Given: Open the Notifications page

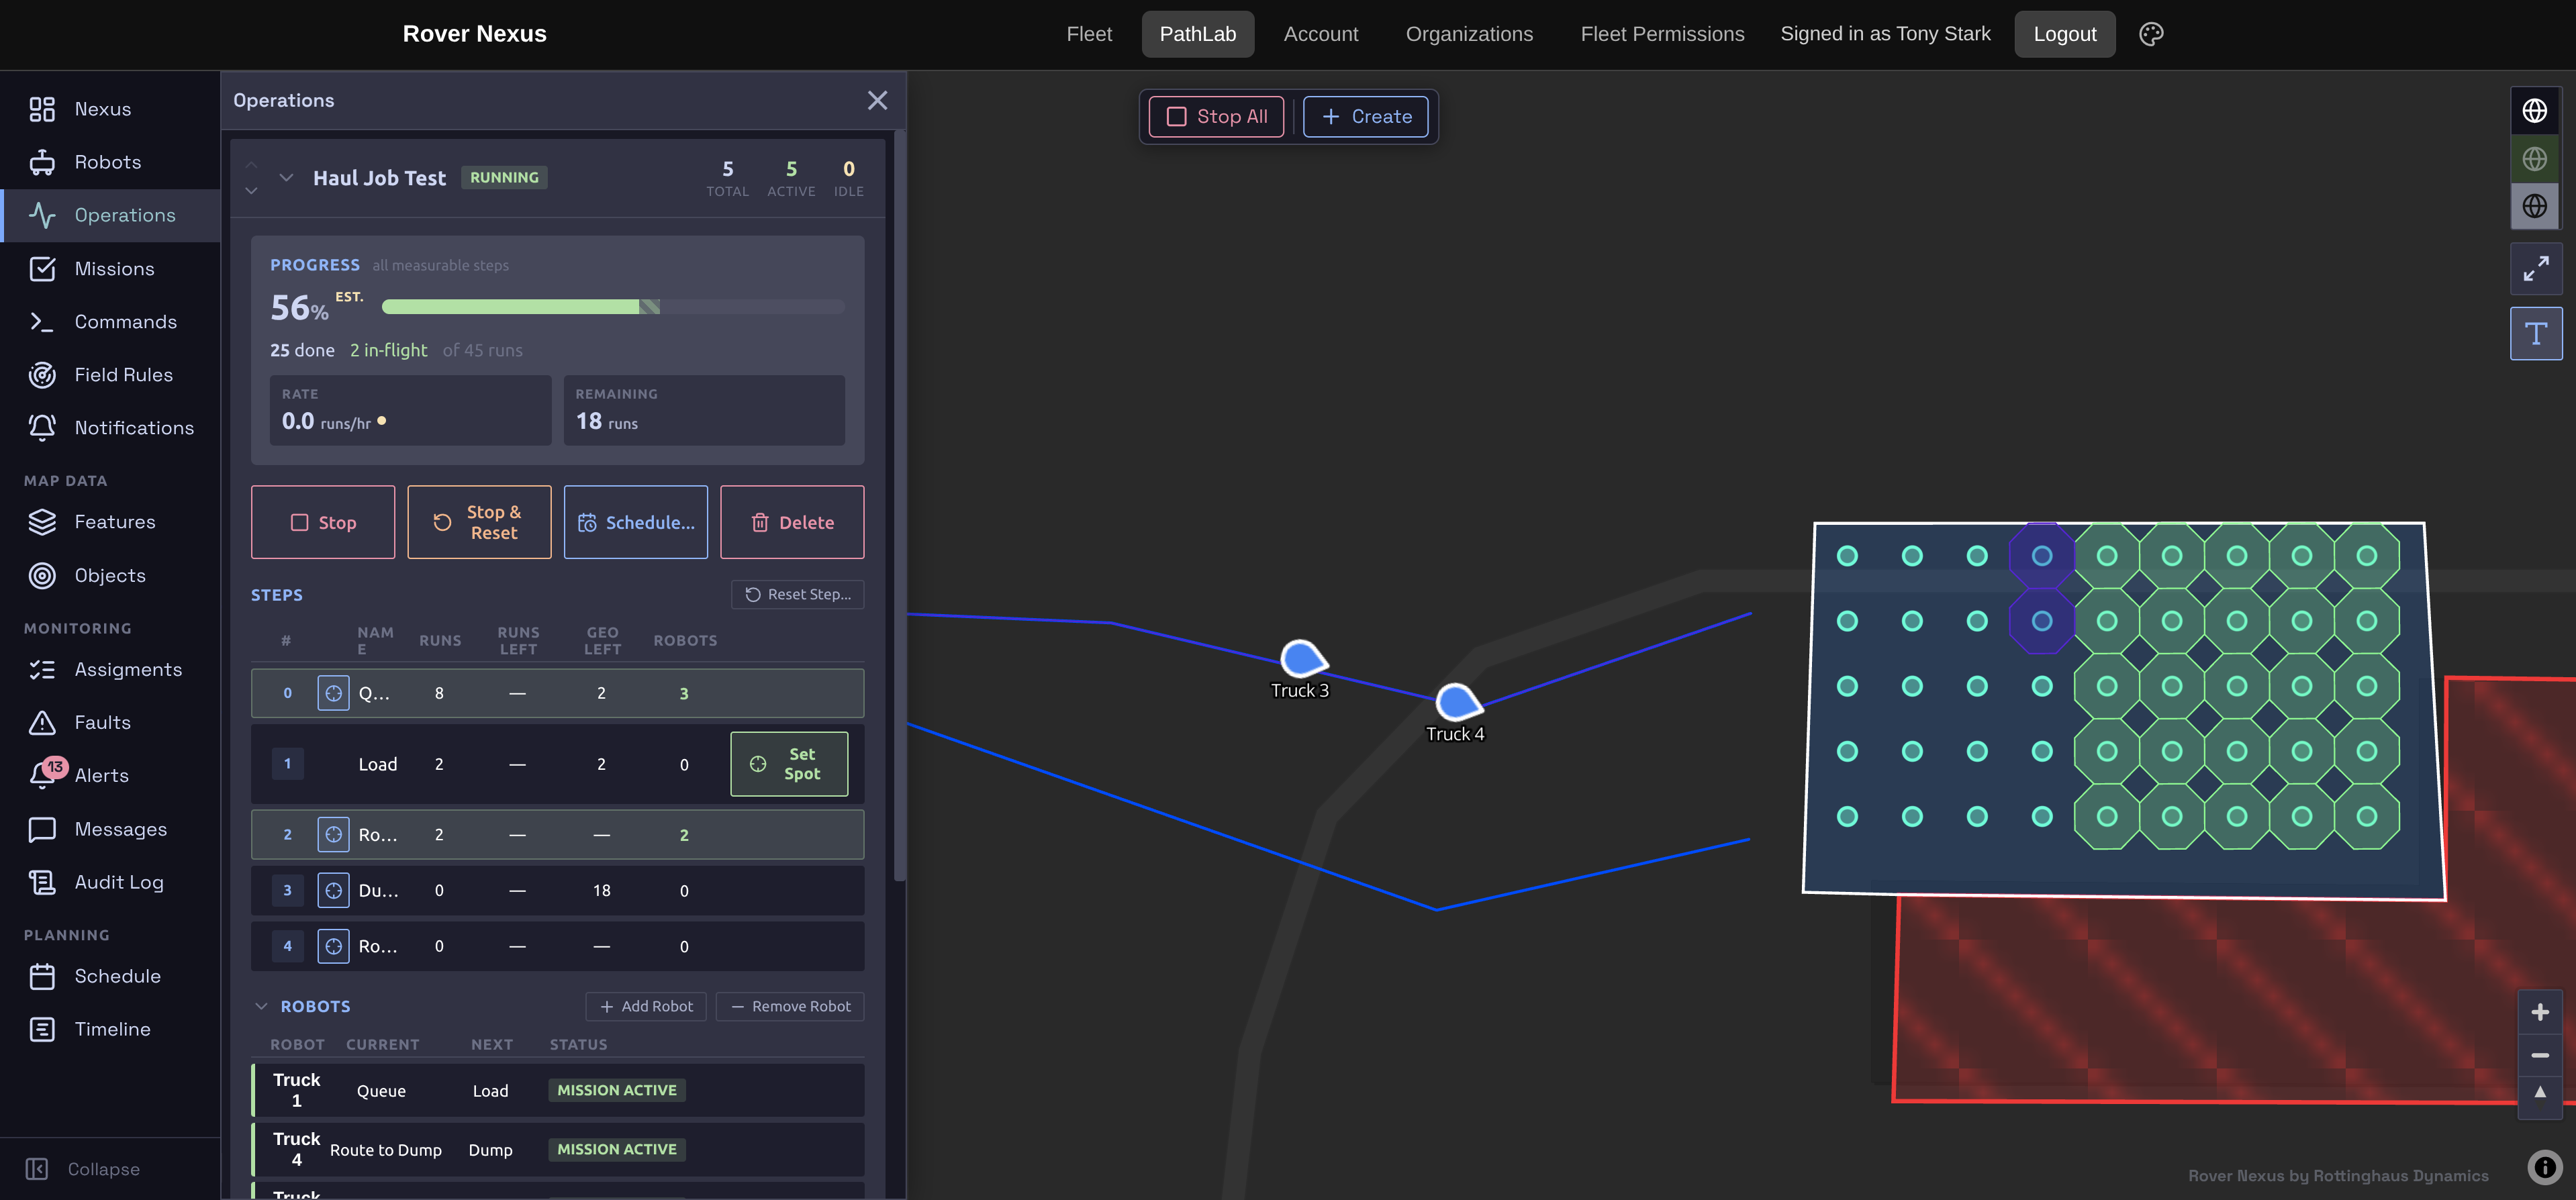Looking at the screenshot, I should [110, 427].
